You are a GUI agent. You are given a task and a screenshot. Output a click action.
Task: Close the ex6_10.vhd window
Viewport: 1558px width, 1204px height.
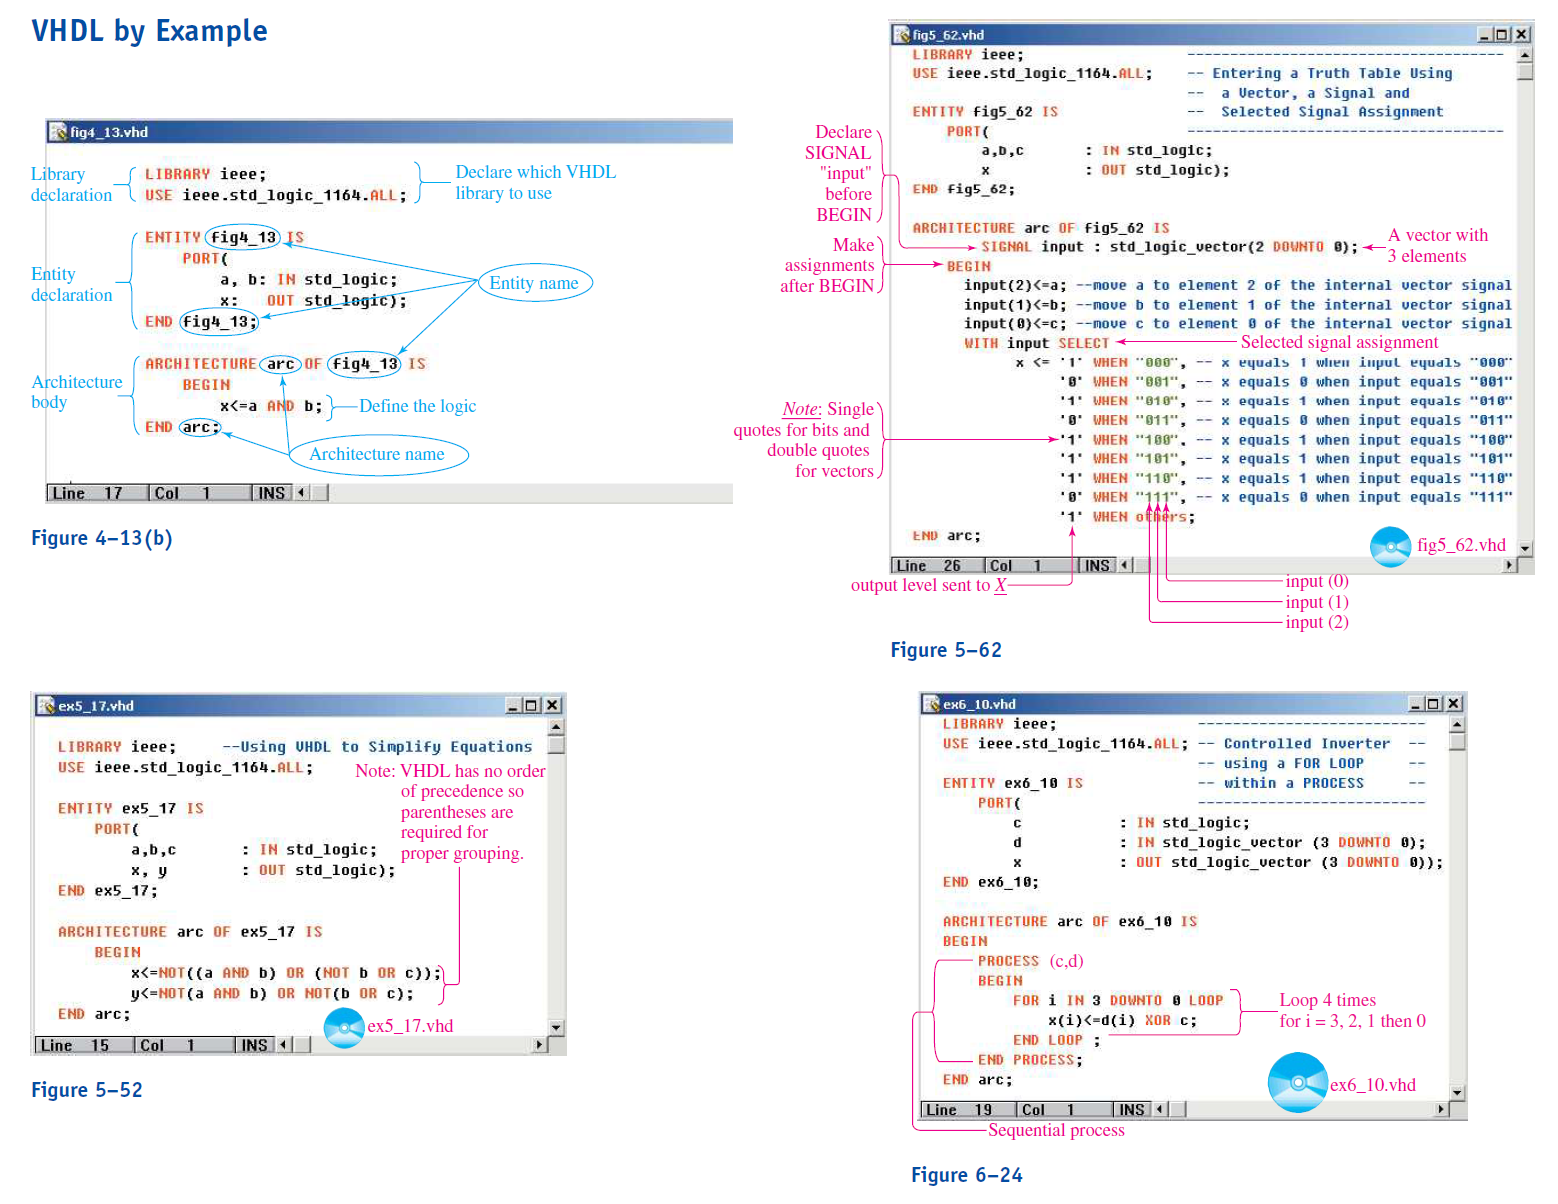[x=1454, y=704]
